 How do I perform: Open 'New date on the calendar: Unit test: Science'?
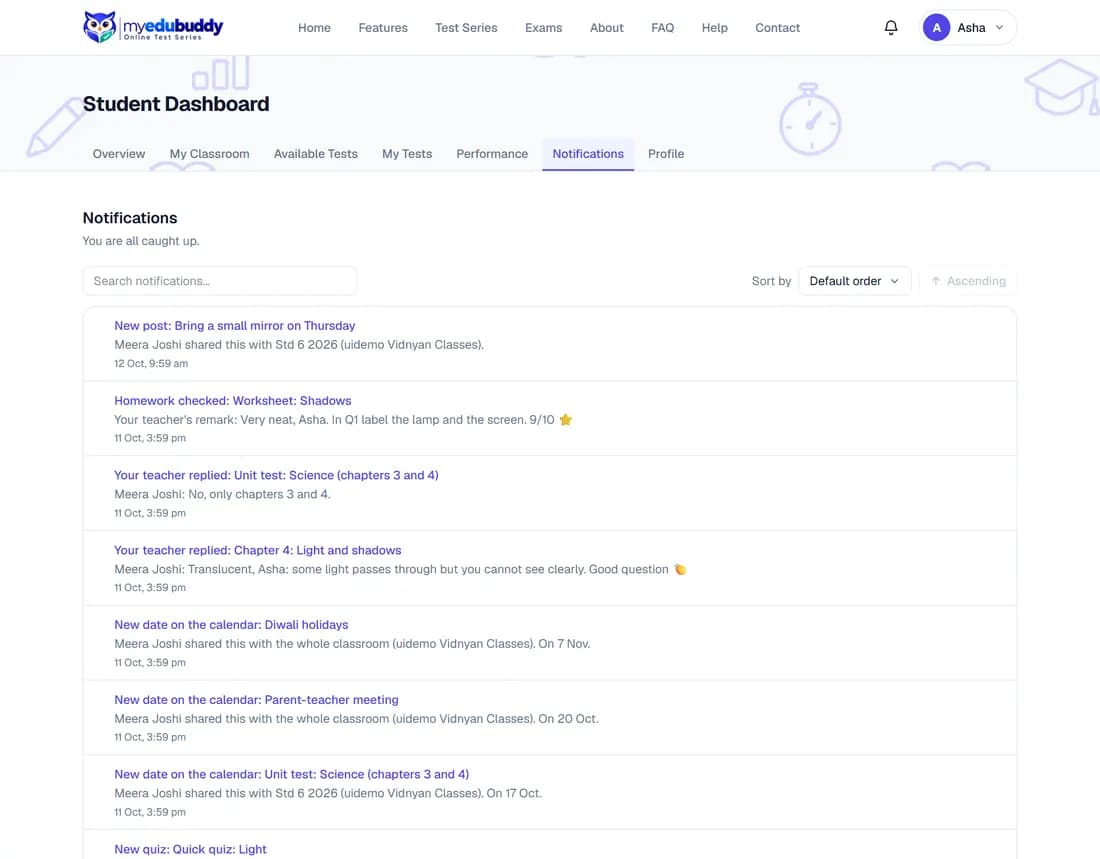point(292,774)
